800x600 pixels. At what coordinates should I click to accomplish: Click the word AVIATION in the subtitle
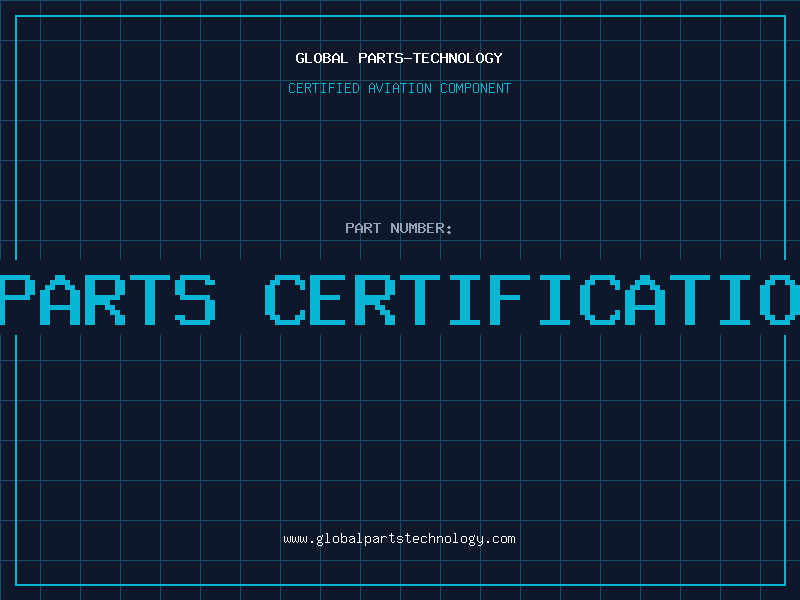[x=400, y=88]
